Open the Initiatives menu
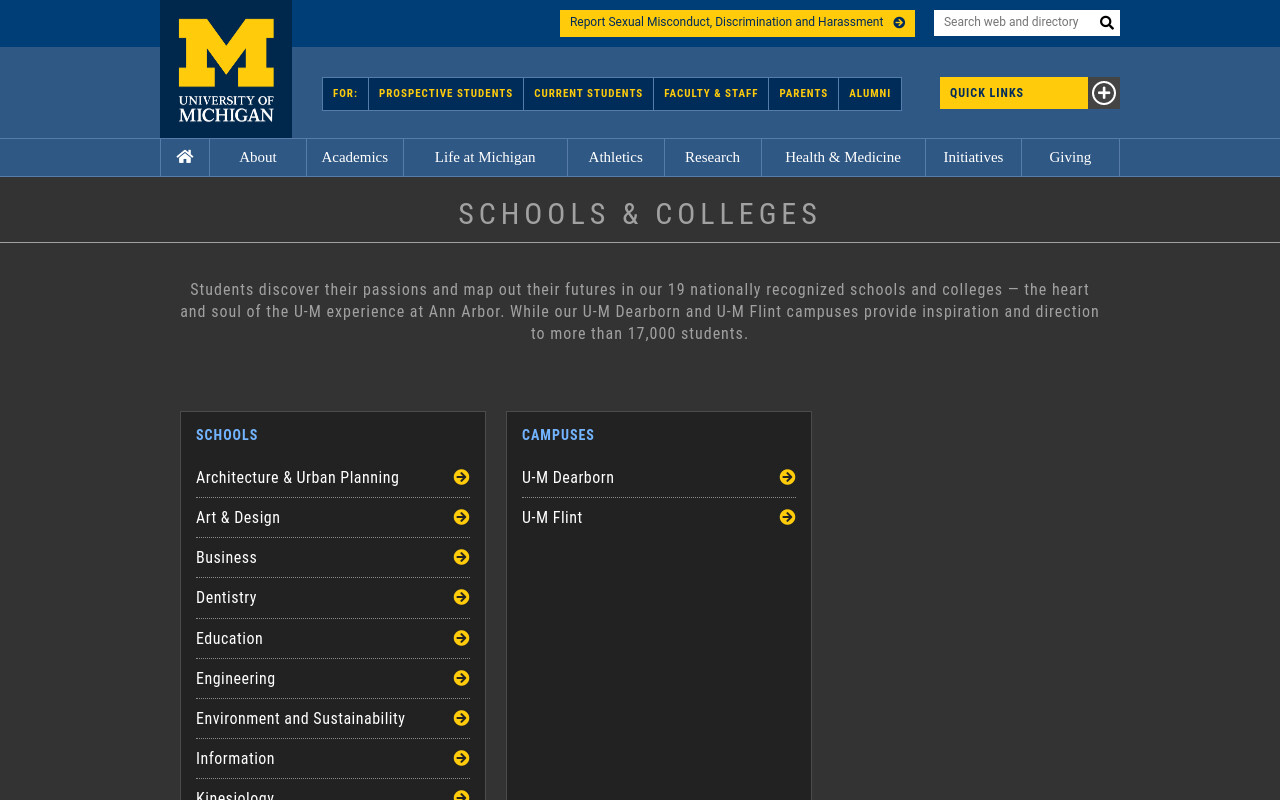Screen dimensions: 1280x800 coord(973,157)
